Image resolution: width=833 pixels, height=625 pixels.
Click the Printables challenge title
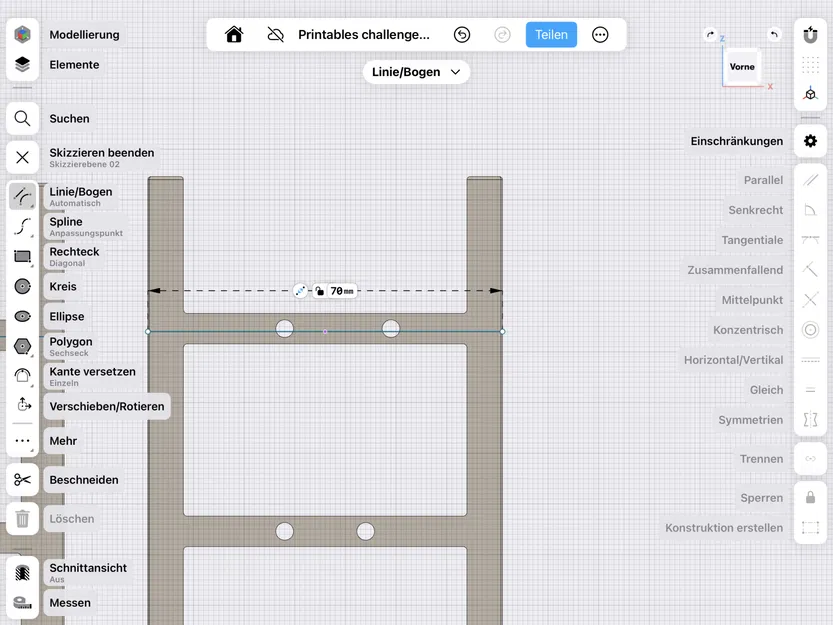(x=363, y=35)
